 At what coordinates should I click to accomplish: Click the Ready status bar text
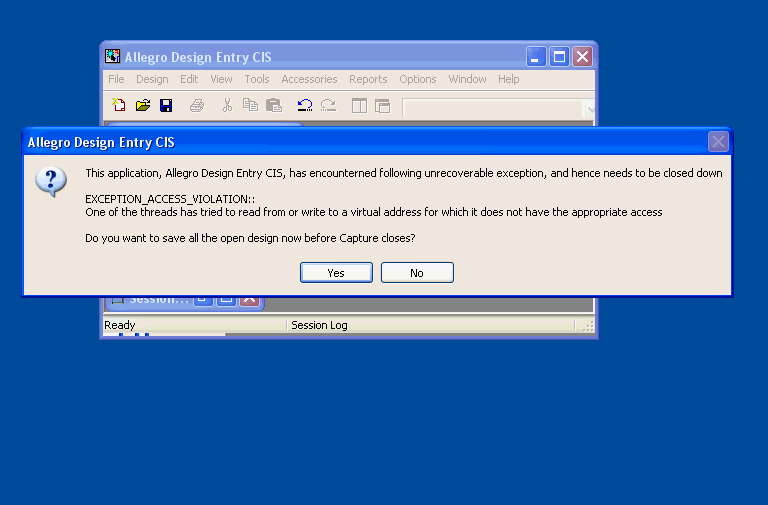(x=120, y=325)
